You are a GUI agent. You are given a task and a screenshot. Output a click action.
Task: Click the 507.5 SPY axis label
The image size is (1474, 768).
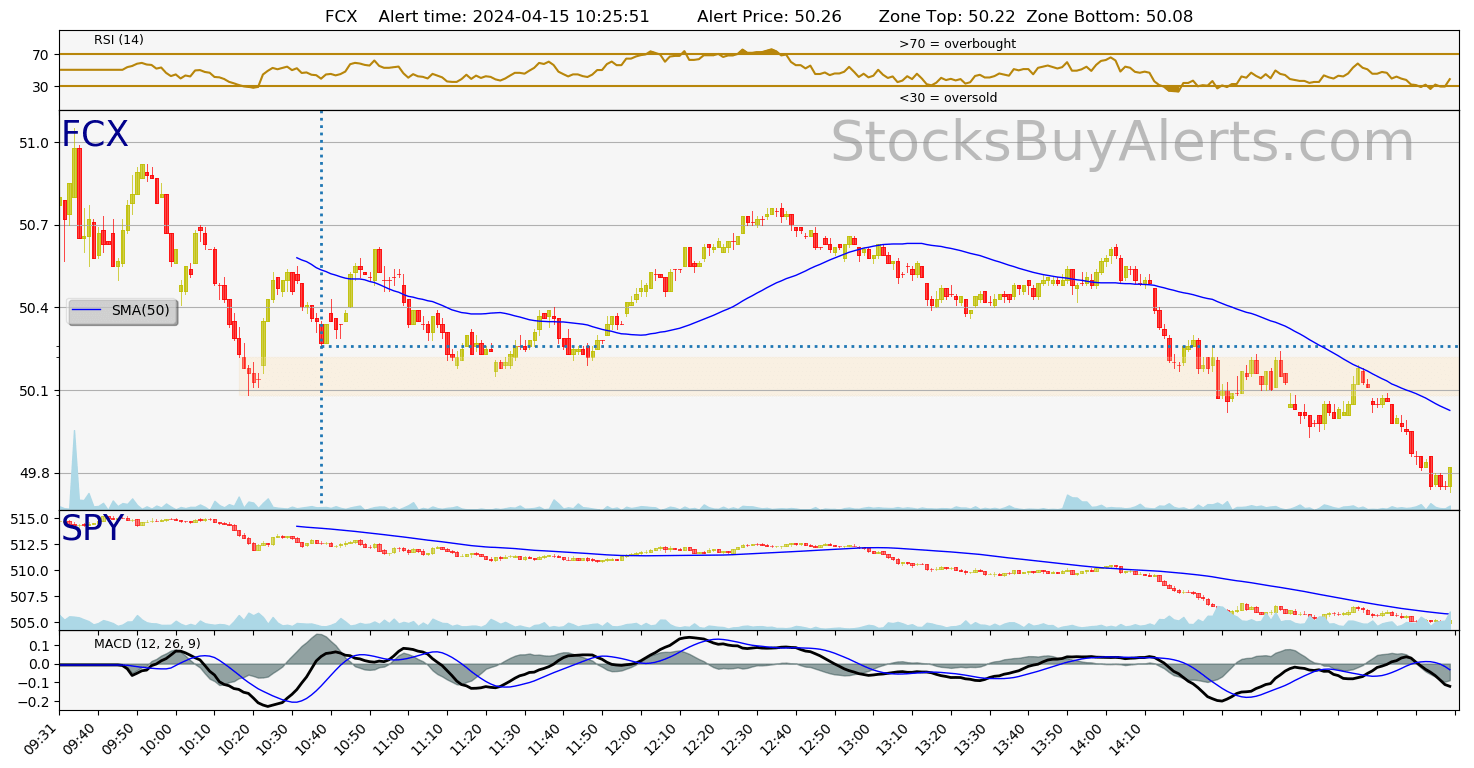click(x=29, y=597)
